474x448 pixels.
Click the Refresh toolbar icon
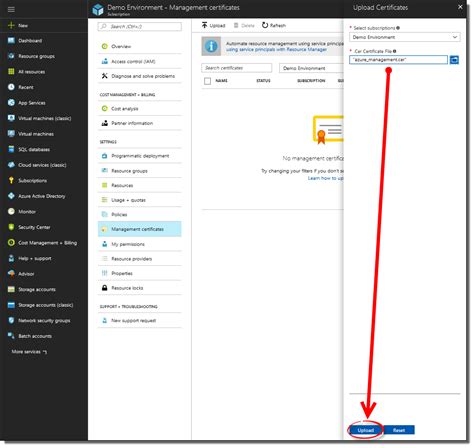coord(265,25)
